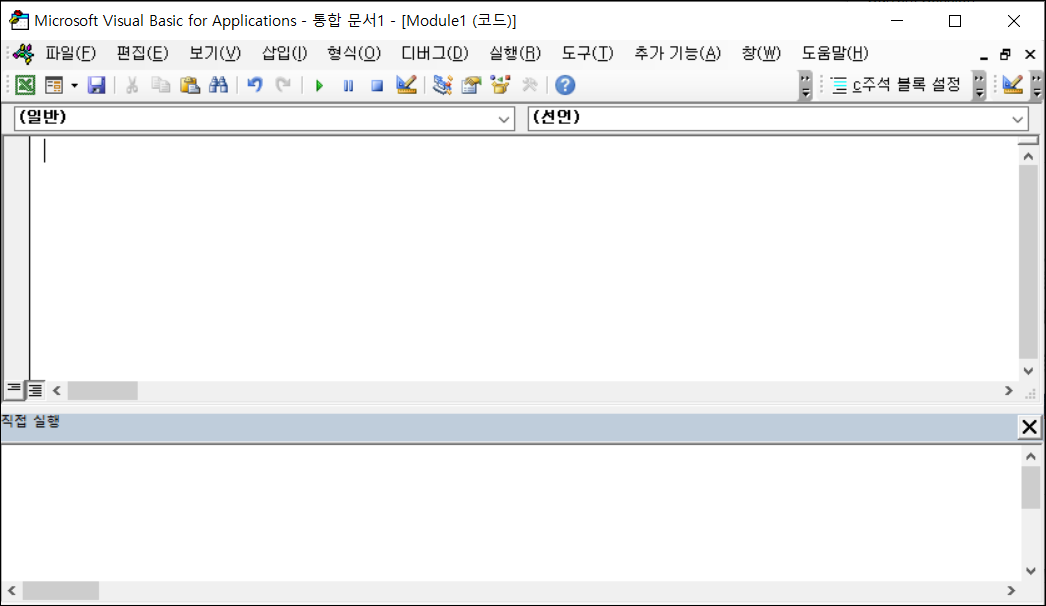This screenshot has width=1046, height=606.
Task: Click inside the 직접 실행 immediate window
Action: [510, 513]
